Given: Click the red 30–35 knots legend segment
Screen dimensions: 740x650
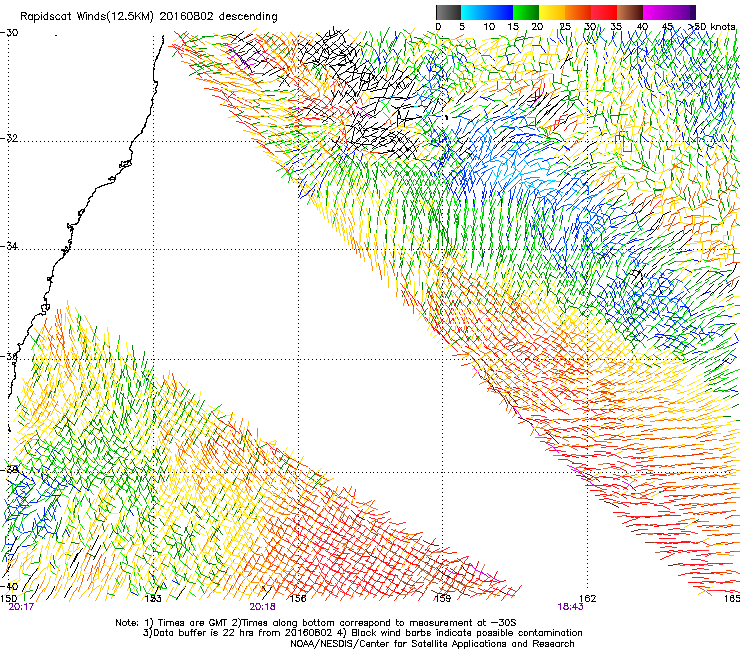Looking at the screenshot, I should 604,12.
